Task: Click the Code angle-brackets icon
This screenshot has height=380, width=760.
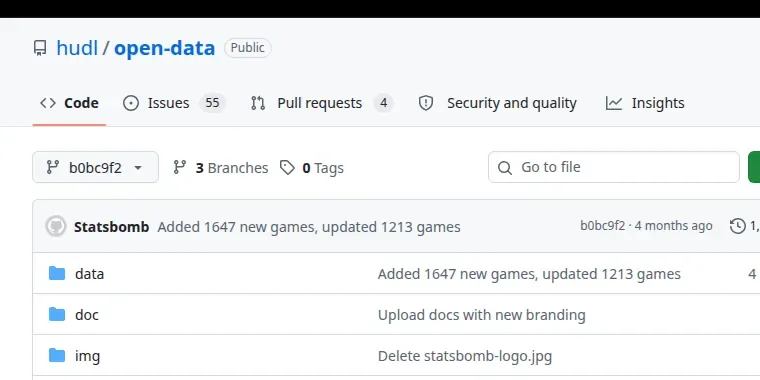Action: point(48,103)
